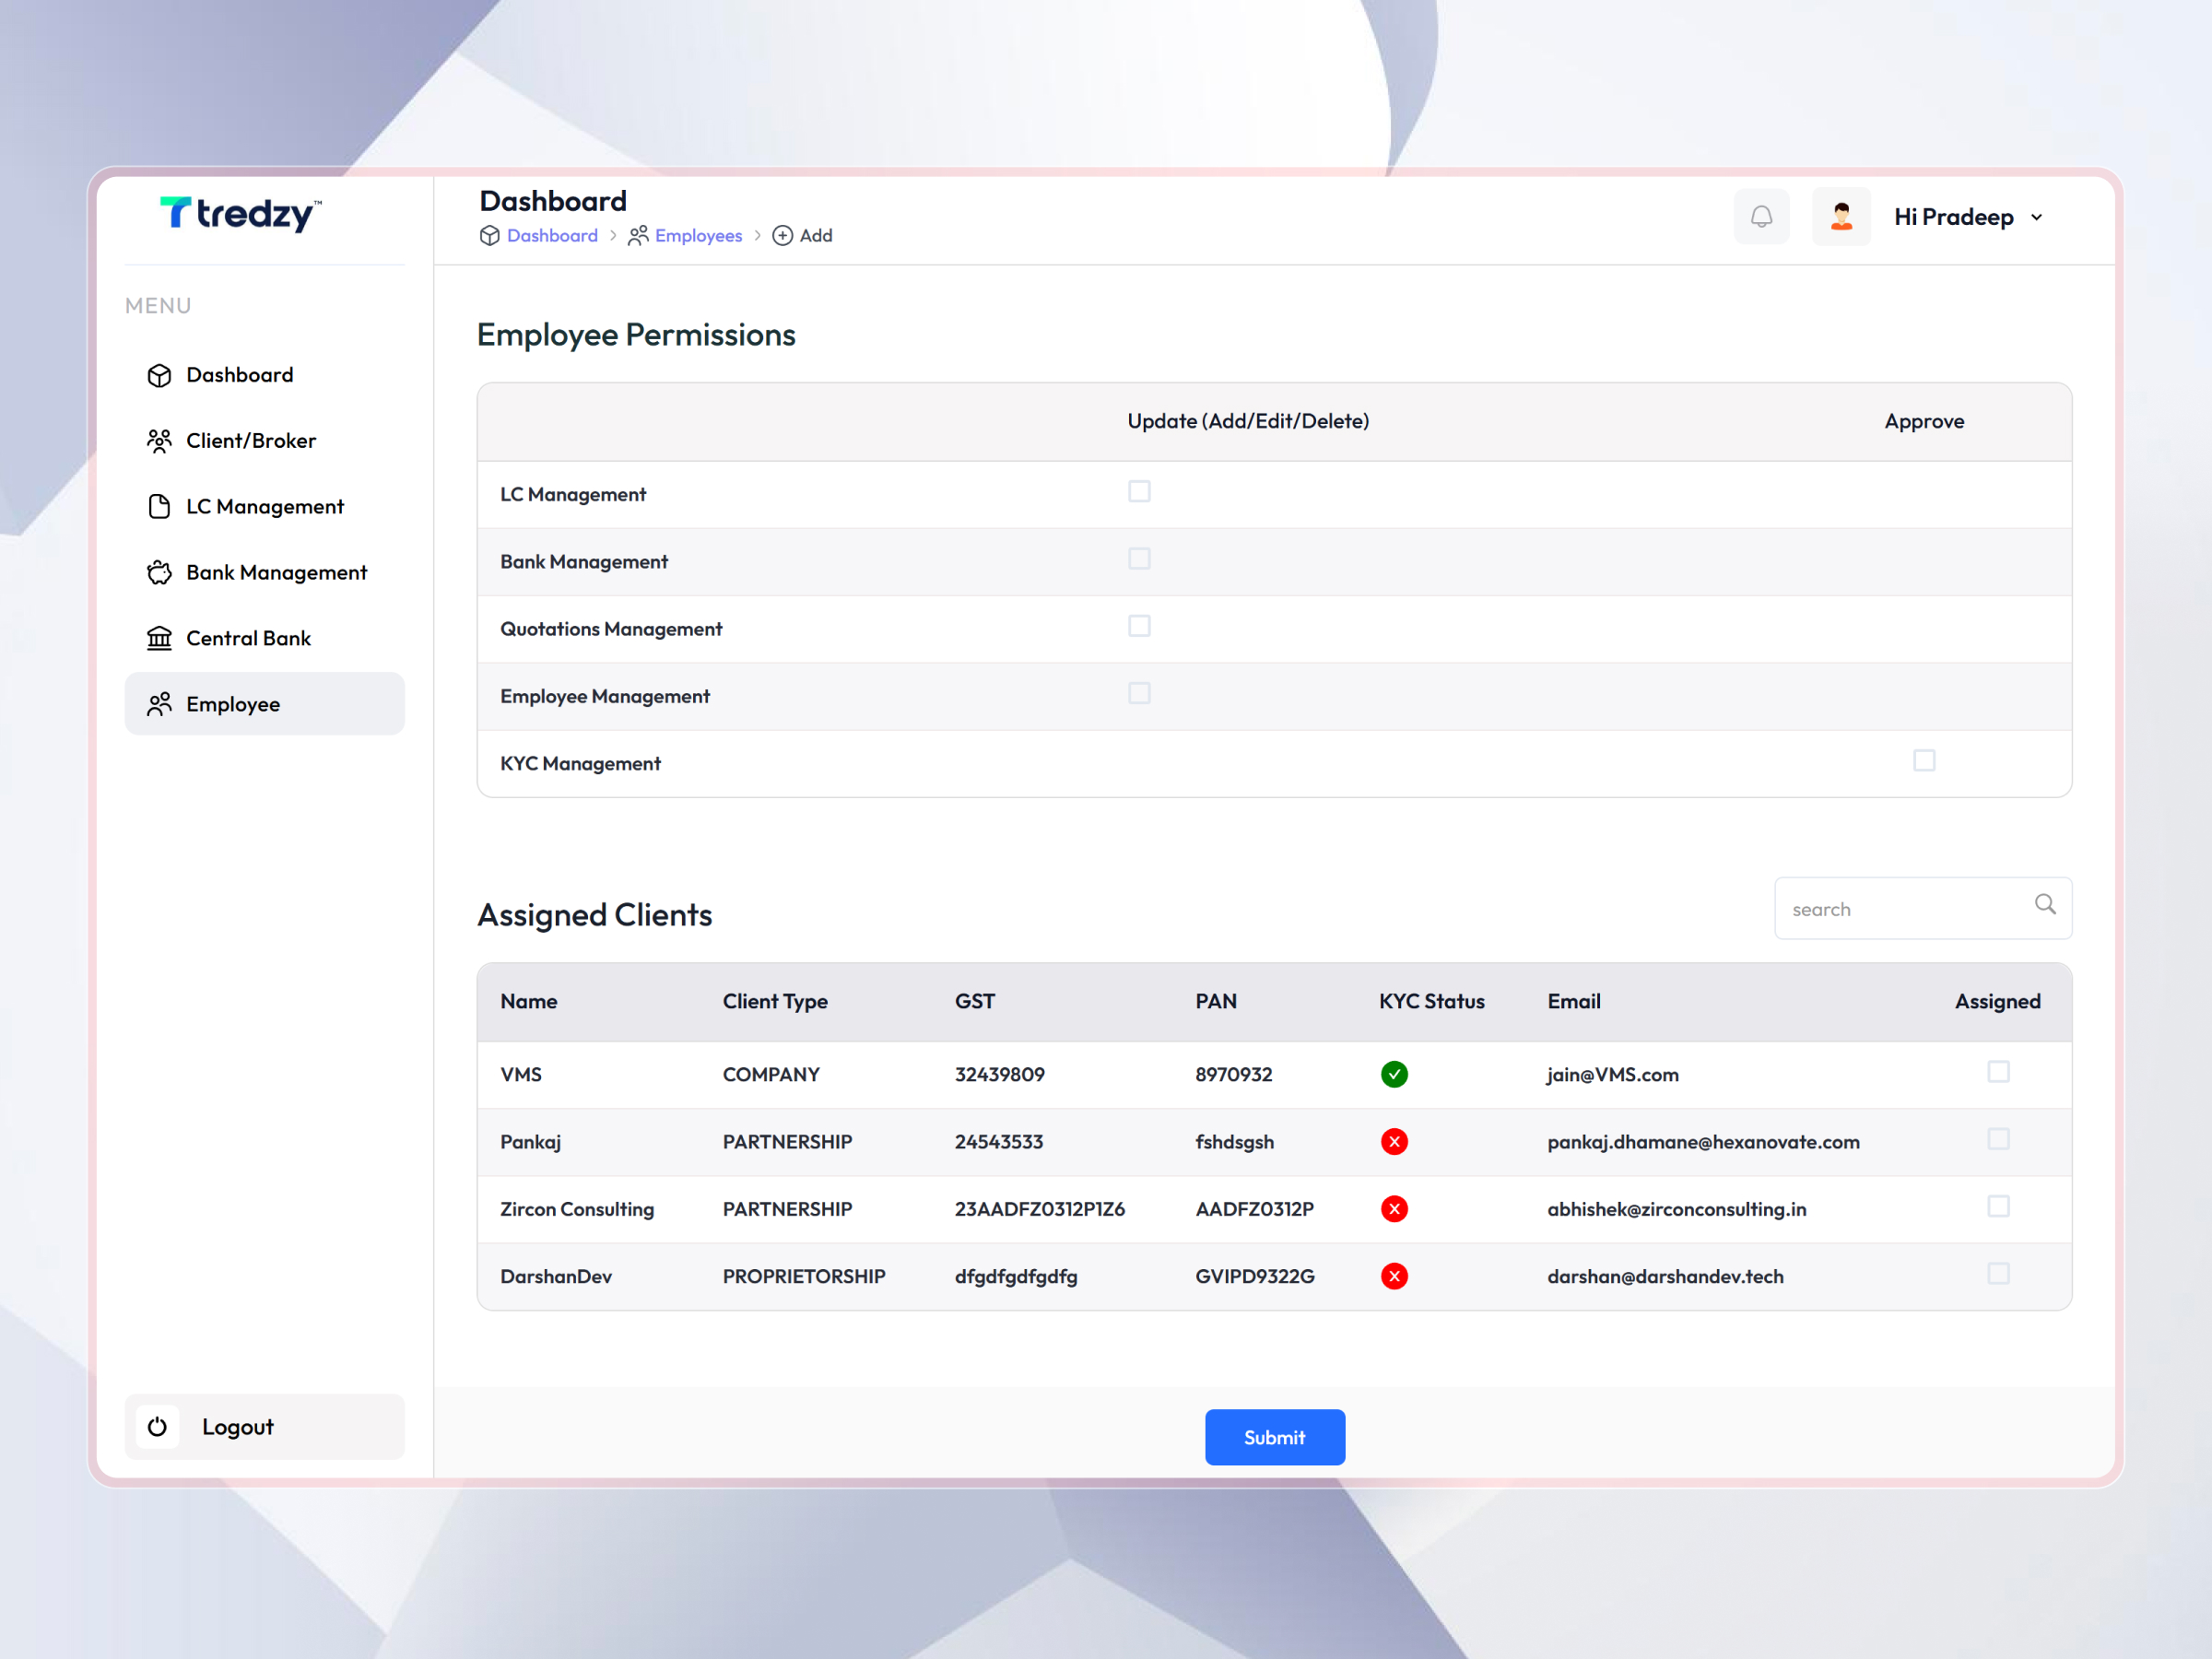Follow the Employees breadcrumb link
Screen dimensions: 2212x1659
[698, 235]
